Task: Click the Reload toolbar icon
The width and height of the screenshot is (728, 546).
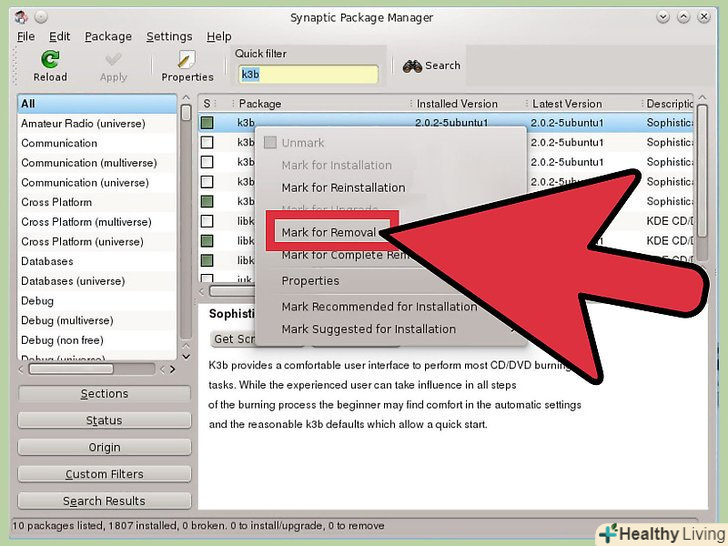Action: 50,59
